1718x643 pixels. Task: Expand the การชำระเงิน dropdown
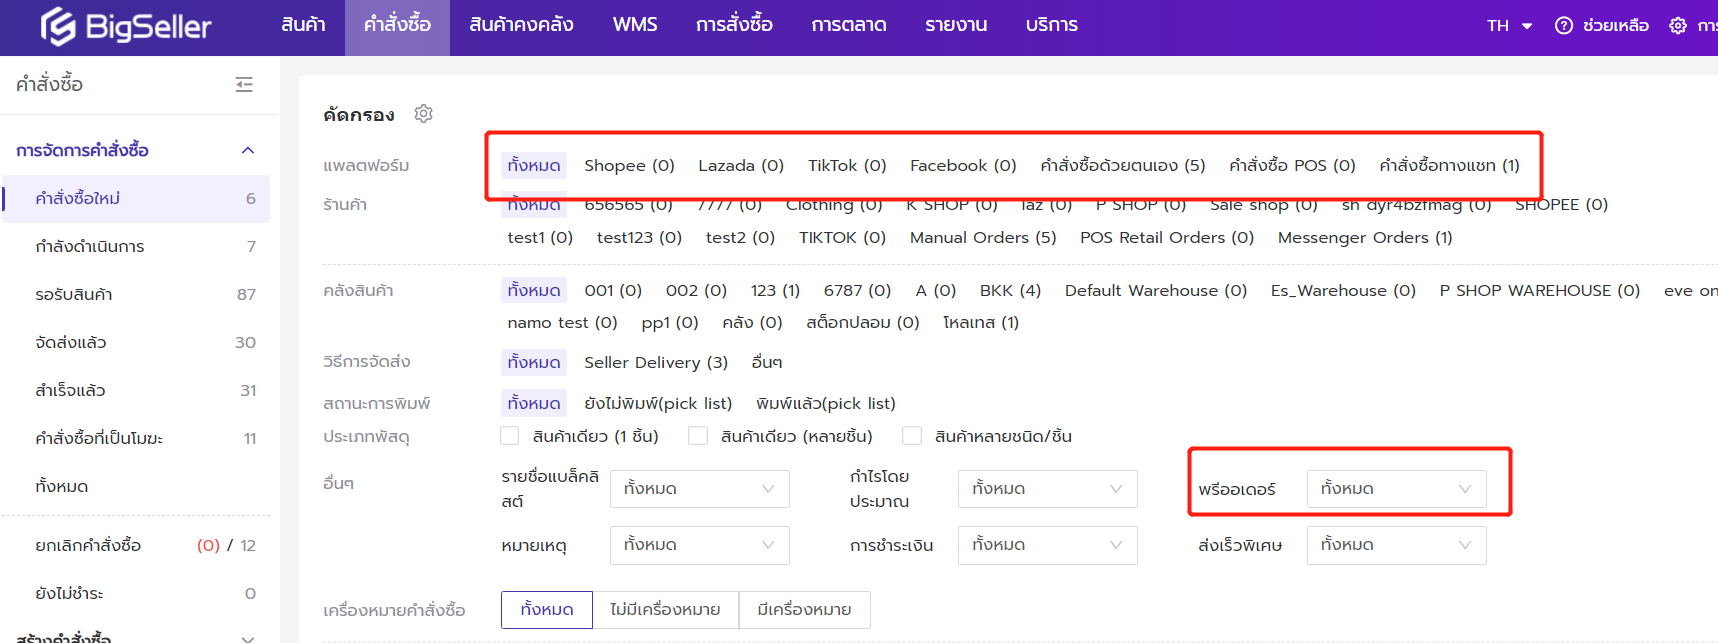click(x=1047, y=545)
